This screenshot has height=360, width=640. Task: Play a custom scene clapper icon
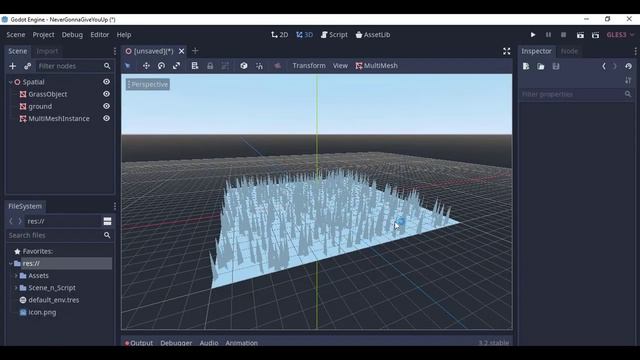[596, 35]
